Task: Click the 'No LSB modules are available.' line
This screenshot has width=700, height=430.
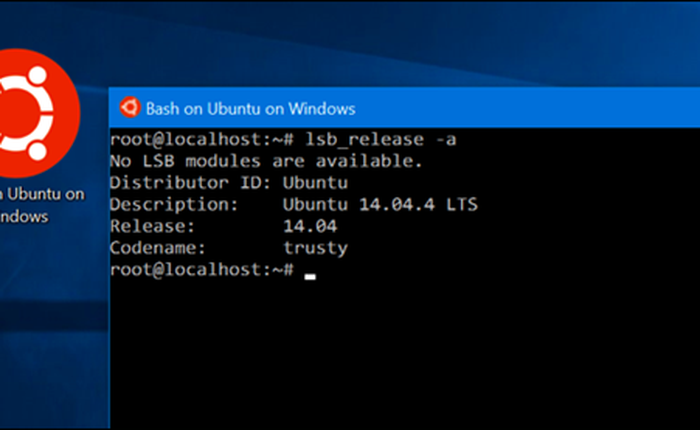Action: [x=266, y=161]
